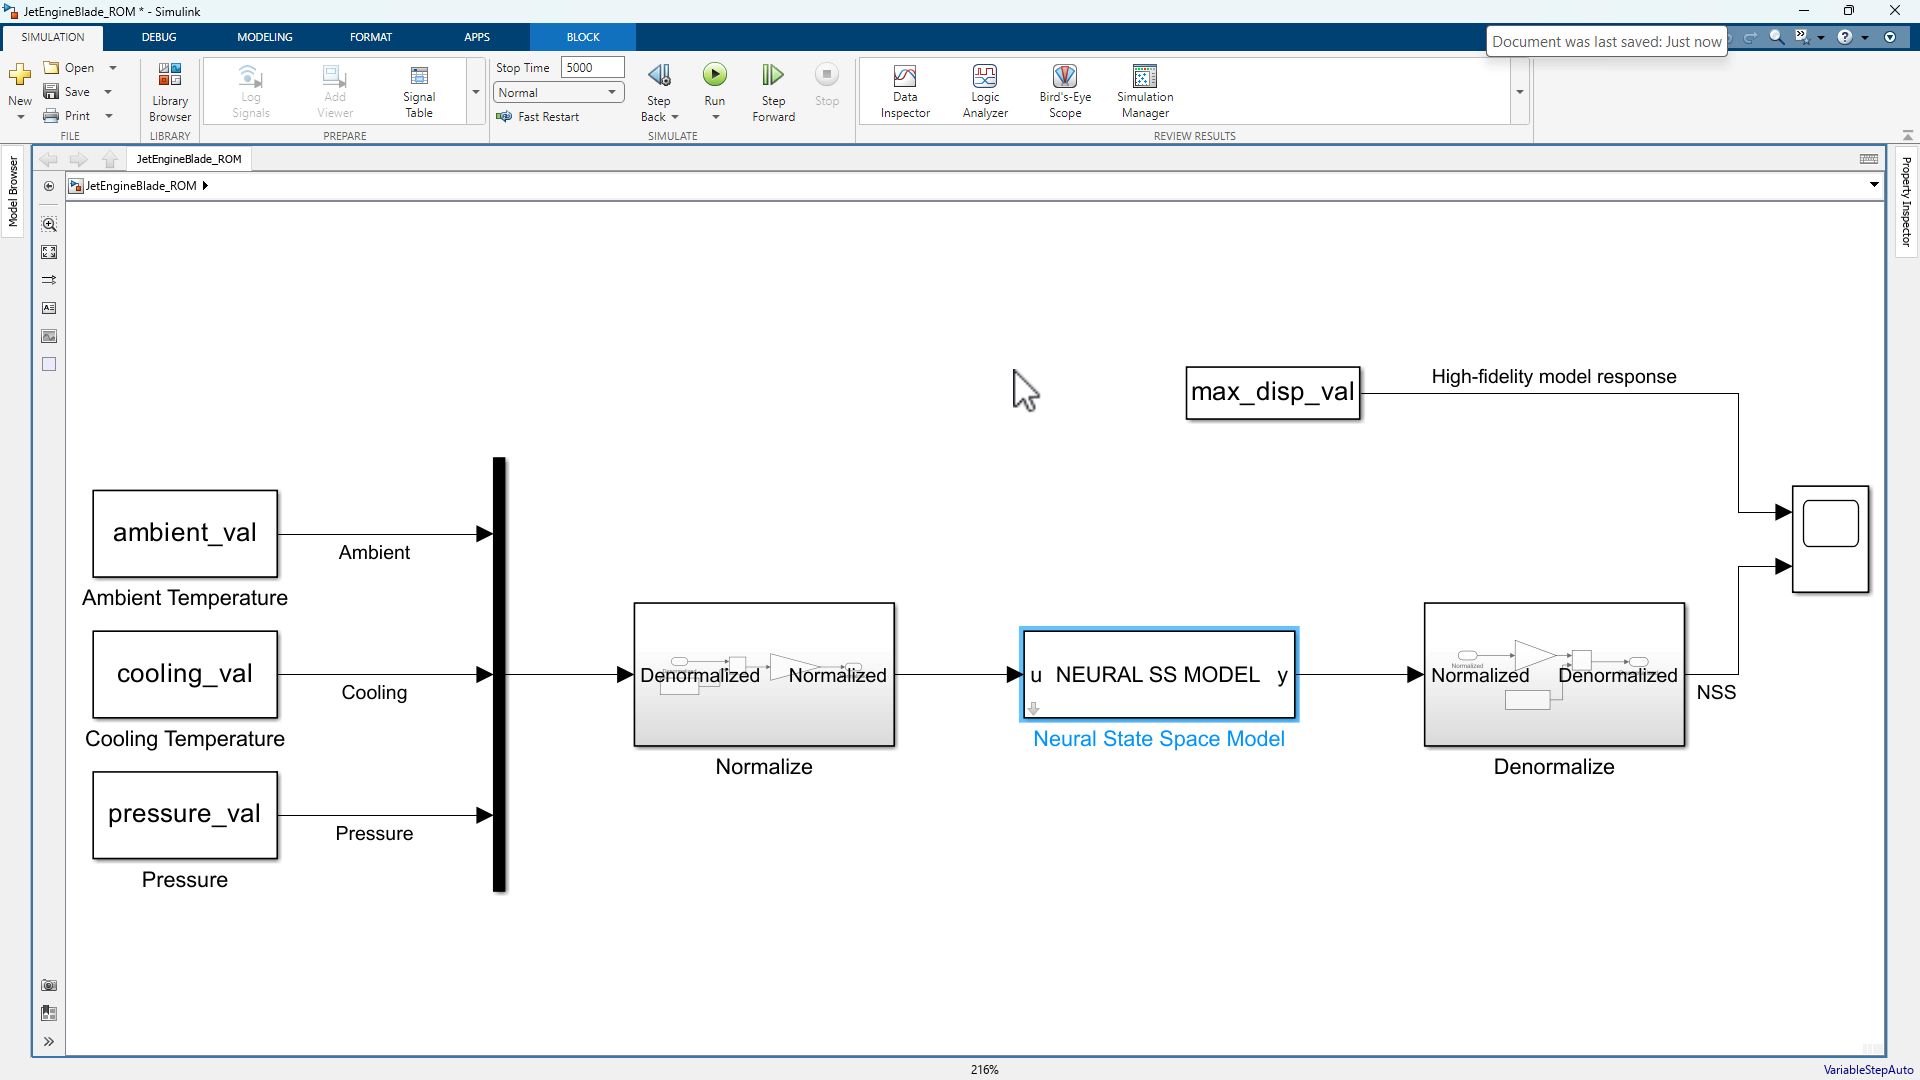Click the Area box palette icon
This screenshot has width=1920, height=1080.
pyautogui.click(x=49, y=364)
